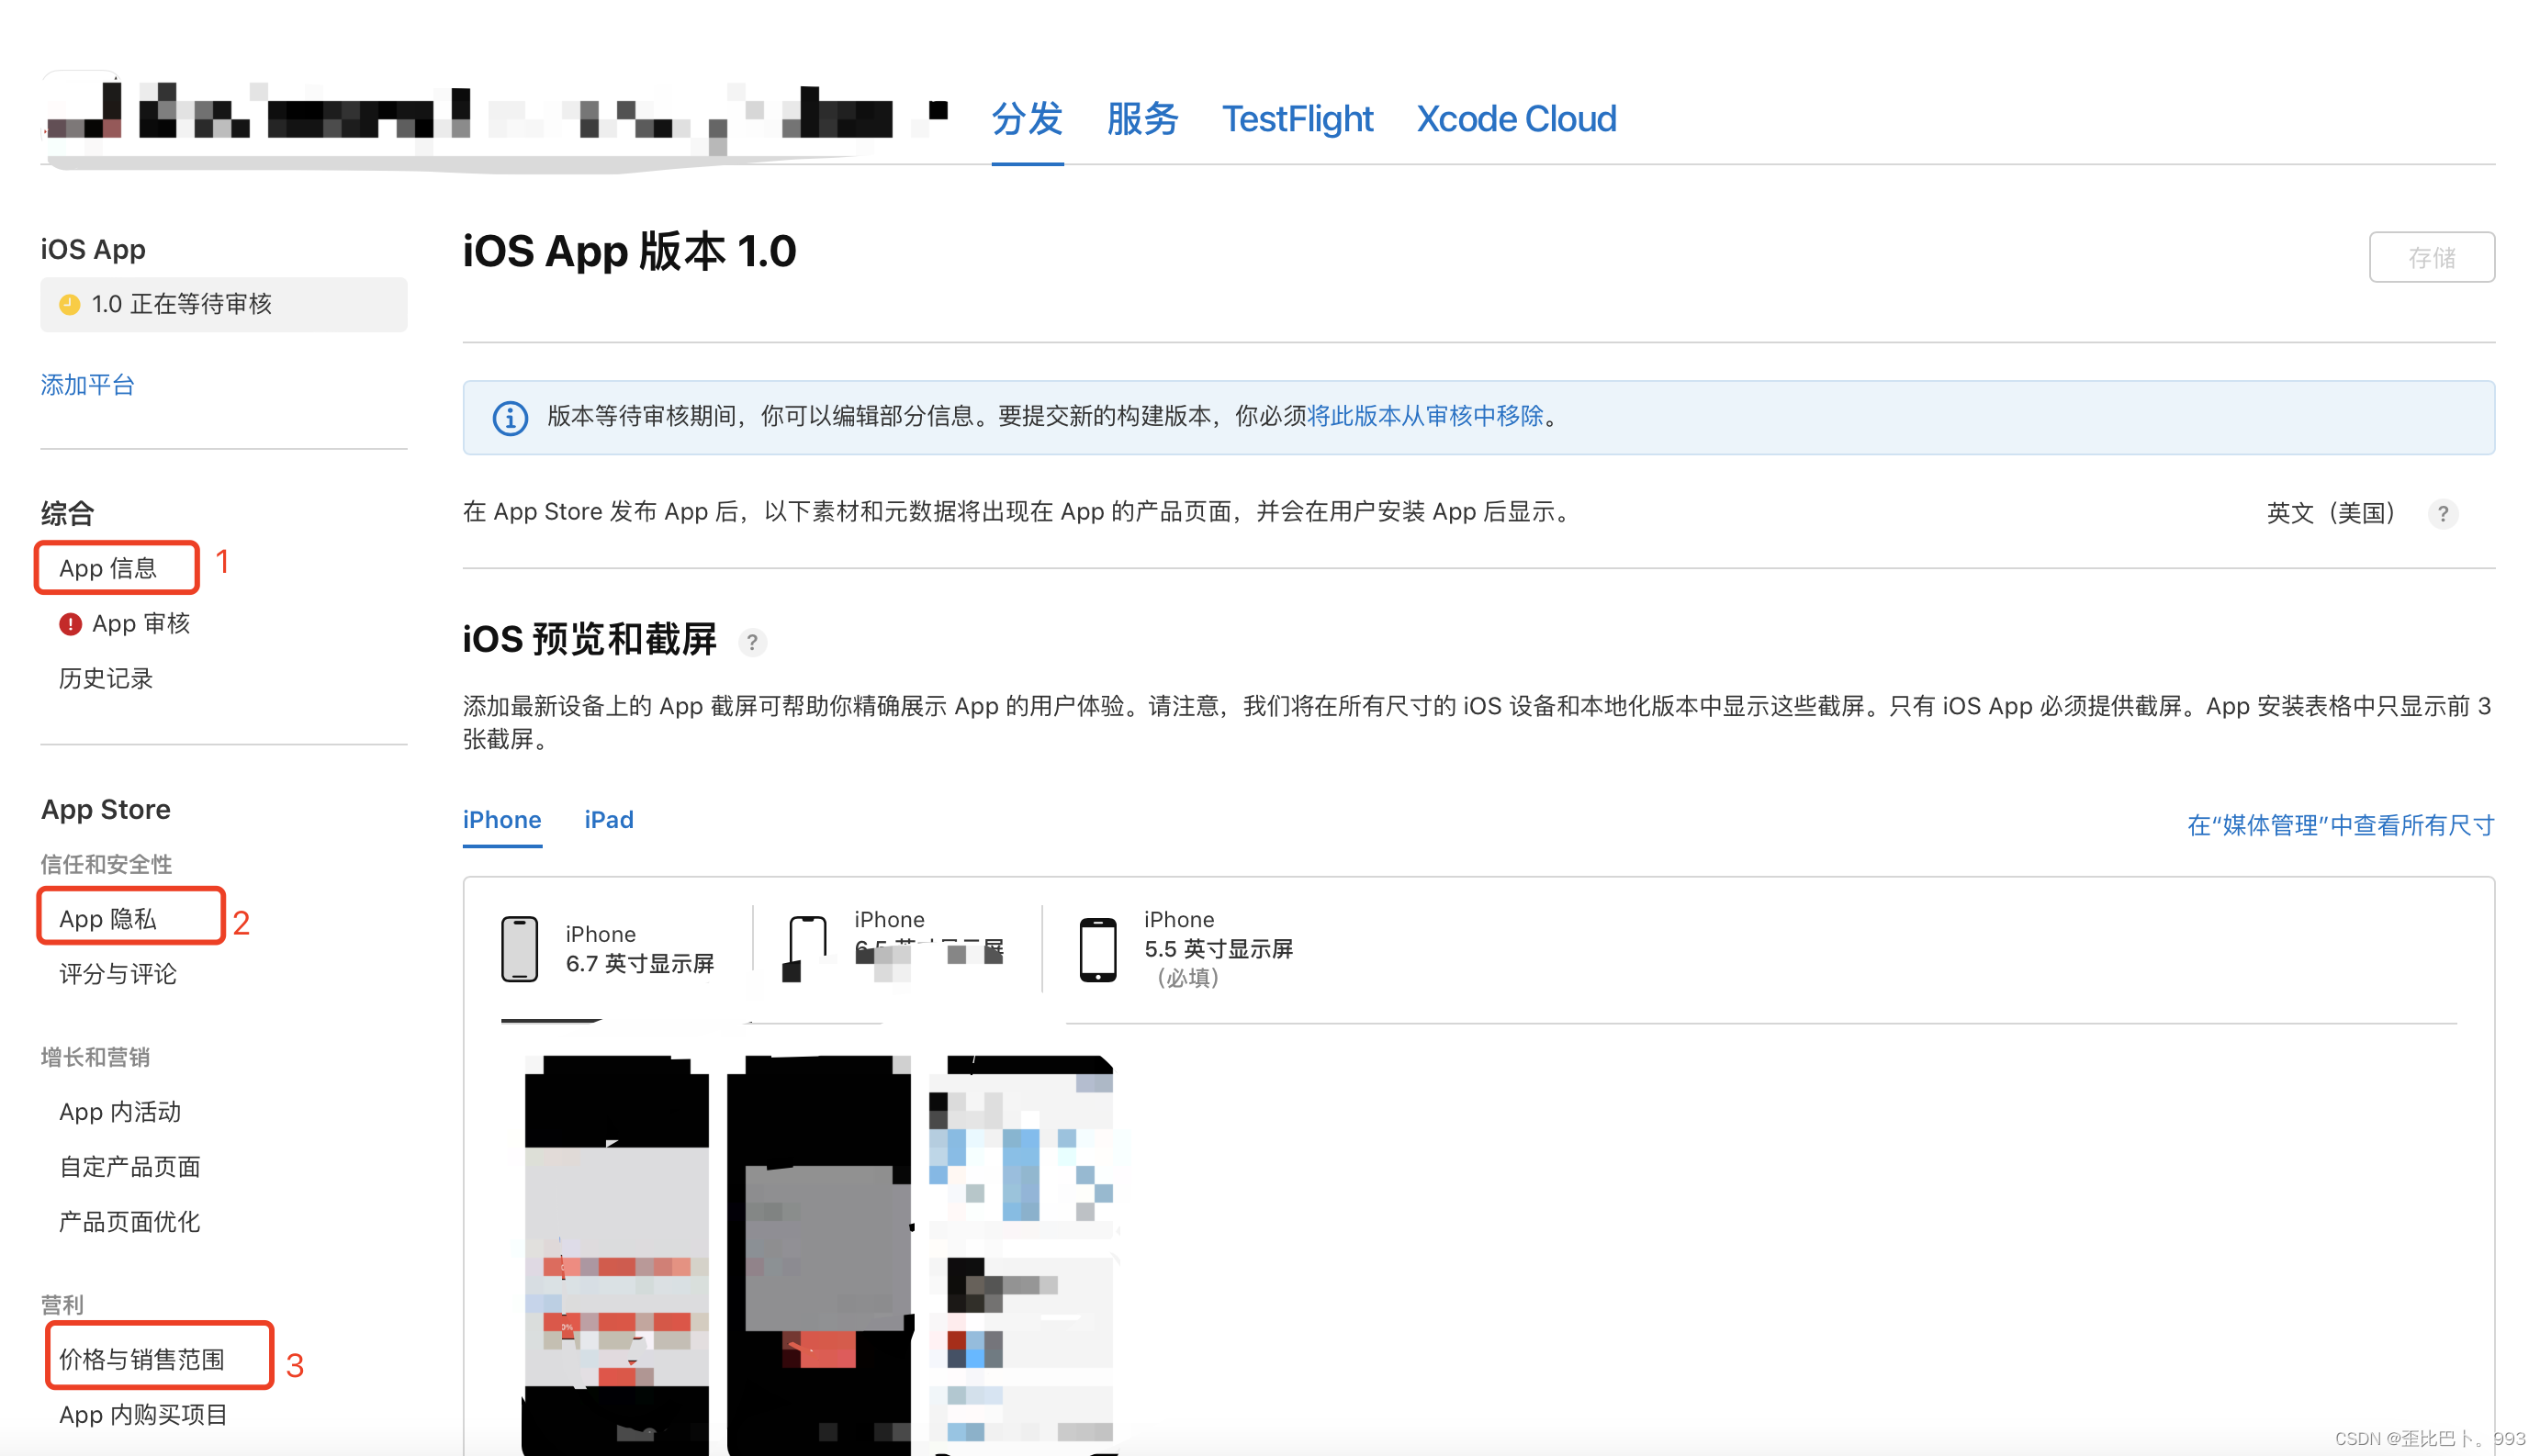
Task: Click the 添加平台 link
Action: pyautogui.click(x=87, y=385)
